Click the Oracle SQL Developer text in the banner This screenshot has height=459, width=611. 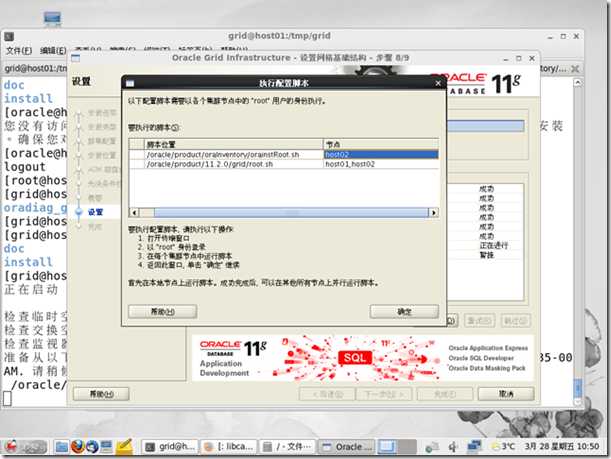coord(481,358)
